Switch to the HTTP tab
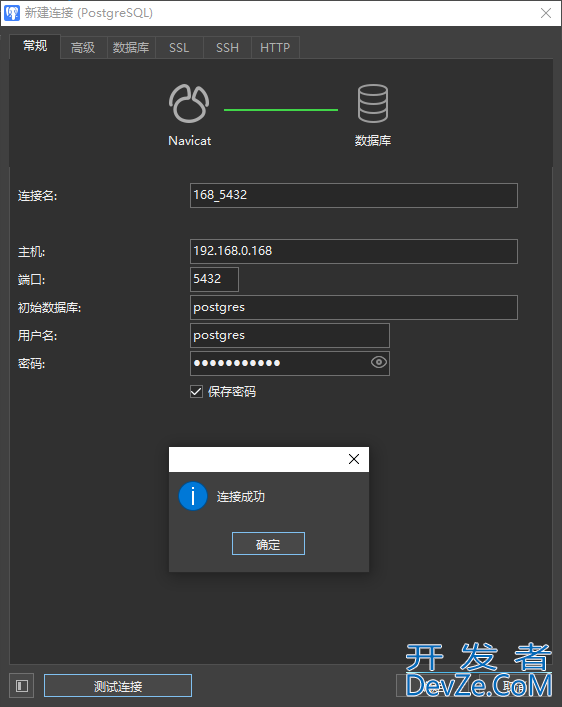This screenshot has height=707, width=562. (x=275, y=47)
